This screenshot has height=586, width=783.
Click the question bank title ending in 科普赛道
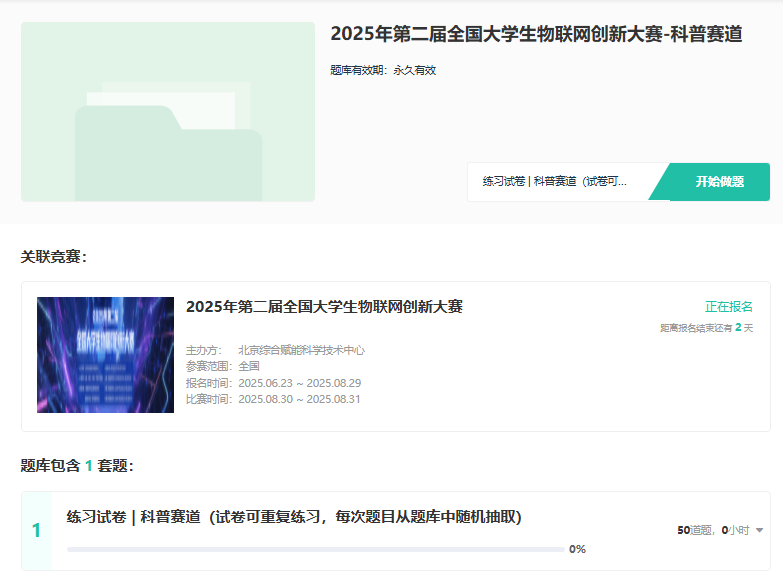pos(536,34)
